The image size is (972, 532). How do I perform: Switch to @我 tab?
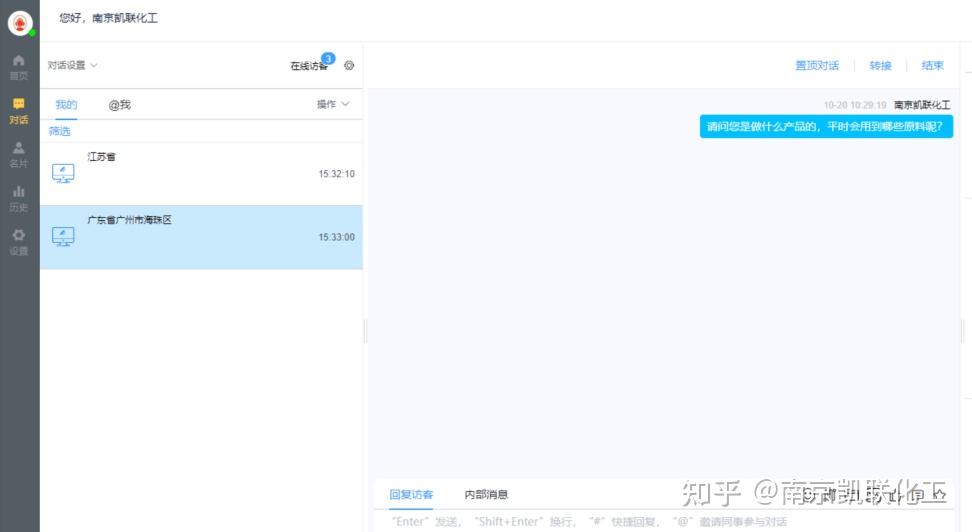120,104
